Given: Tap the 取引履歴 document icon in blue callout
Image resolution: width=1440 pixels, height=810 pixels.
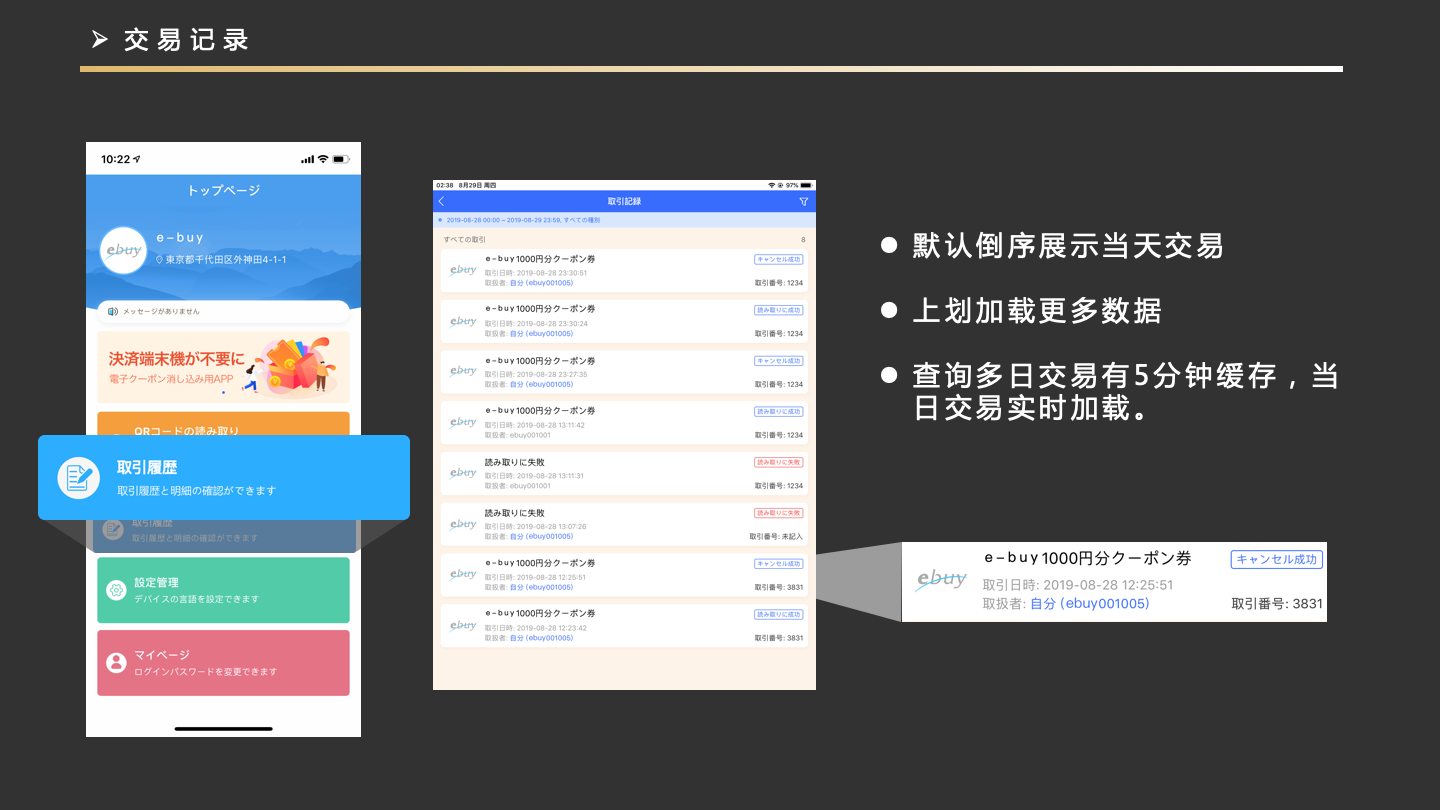Looking at the screenshot, I should pyautogui.click(x=78, y=477).
